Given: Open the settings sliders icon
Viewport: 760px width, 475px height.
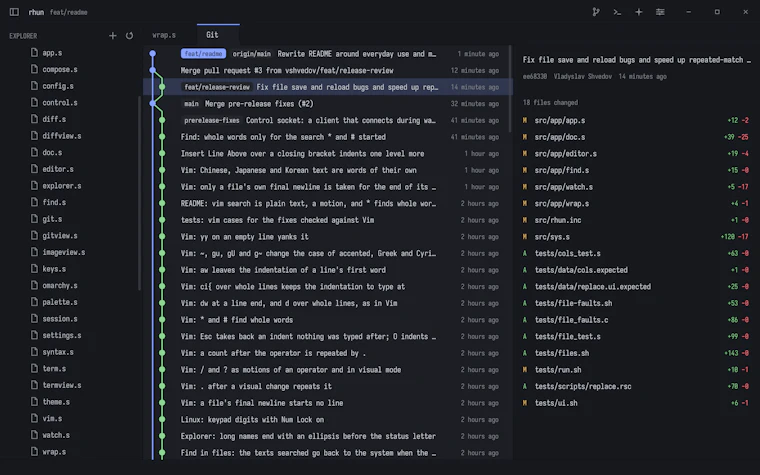Looking at the screenshot, I should tap(660, 12).
